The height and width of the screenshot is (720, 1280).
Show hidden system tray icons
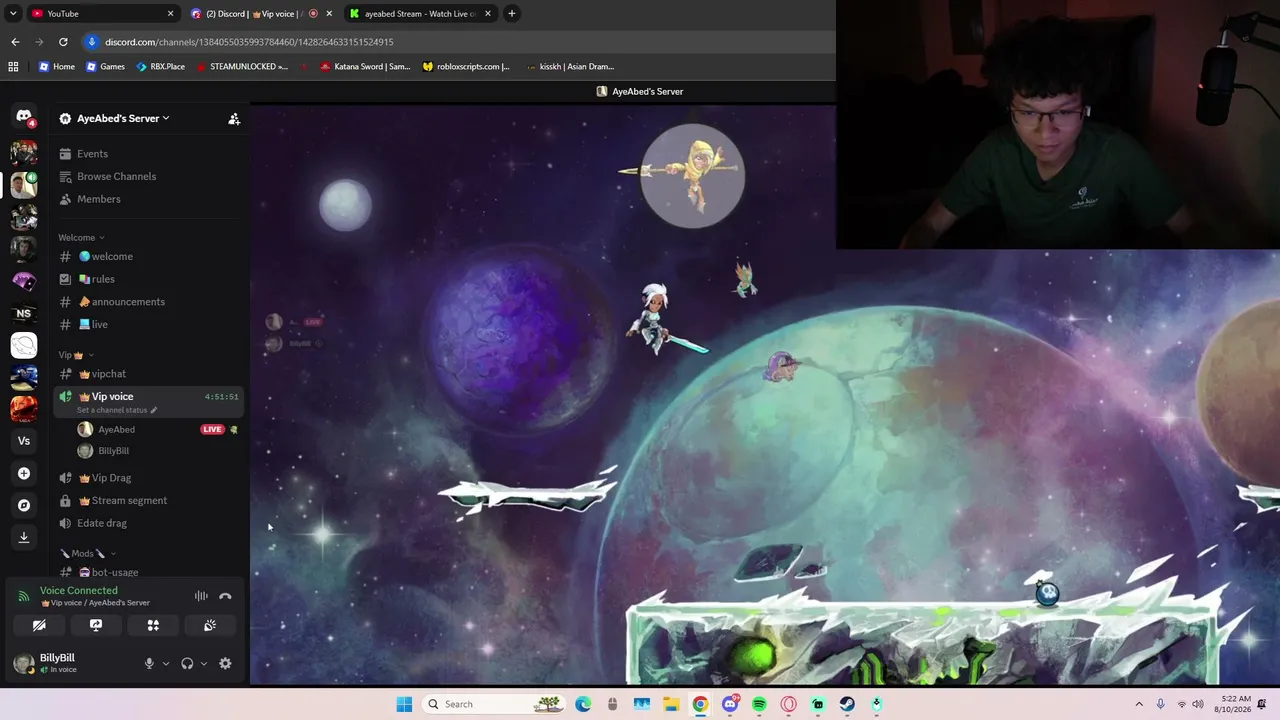[x=1138, y=704]
